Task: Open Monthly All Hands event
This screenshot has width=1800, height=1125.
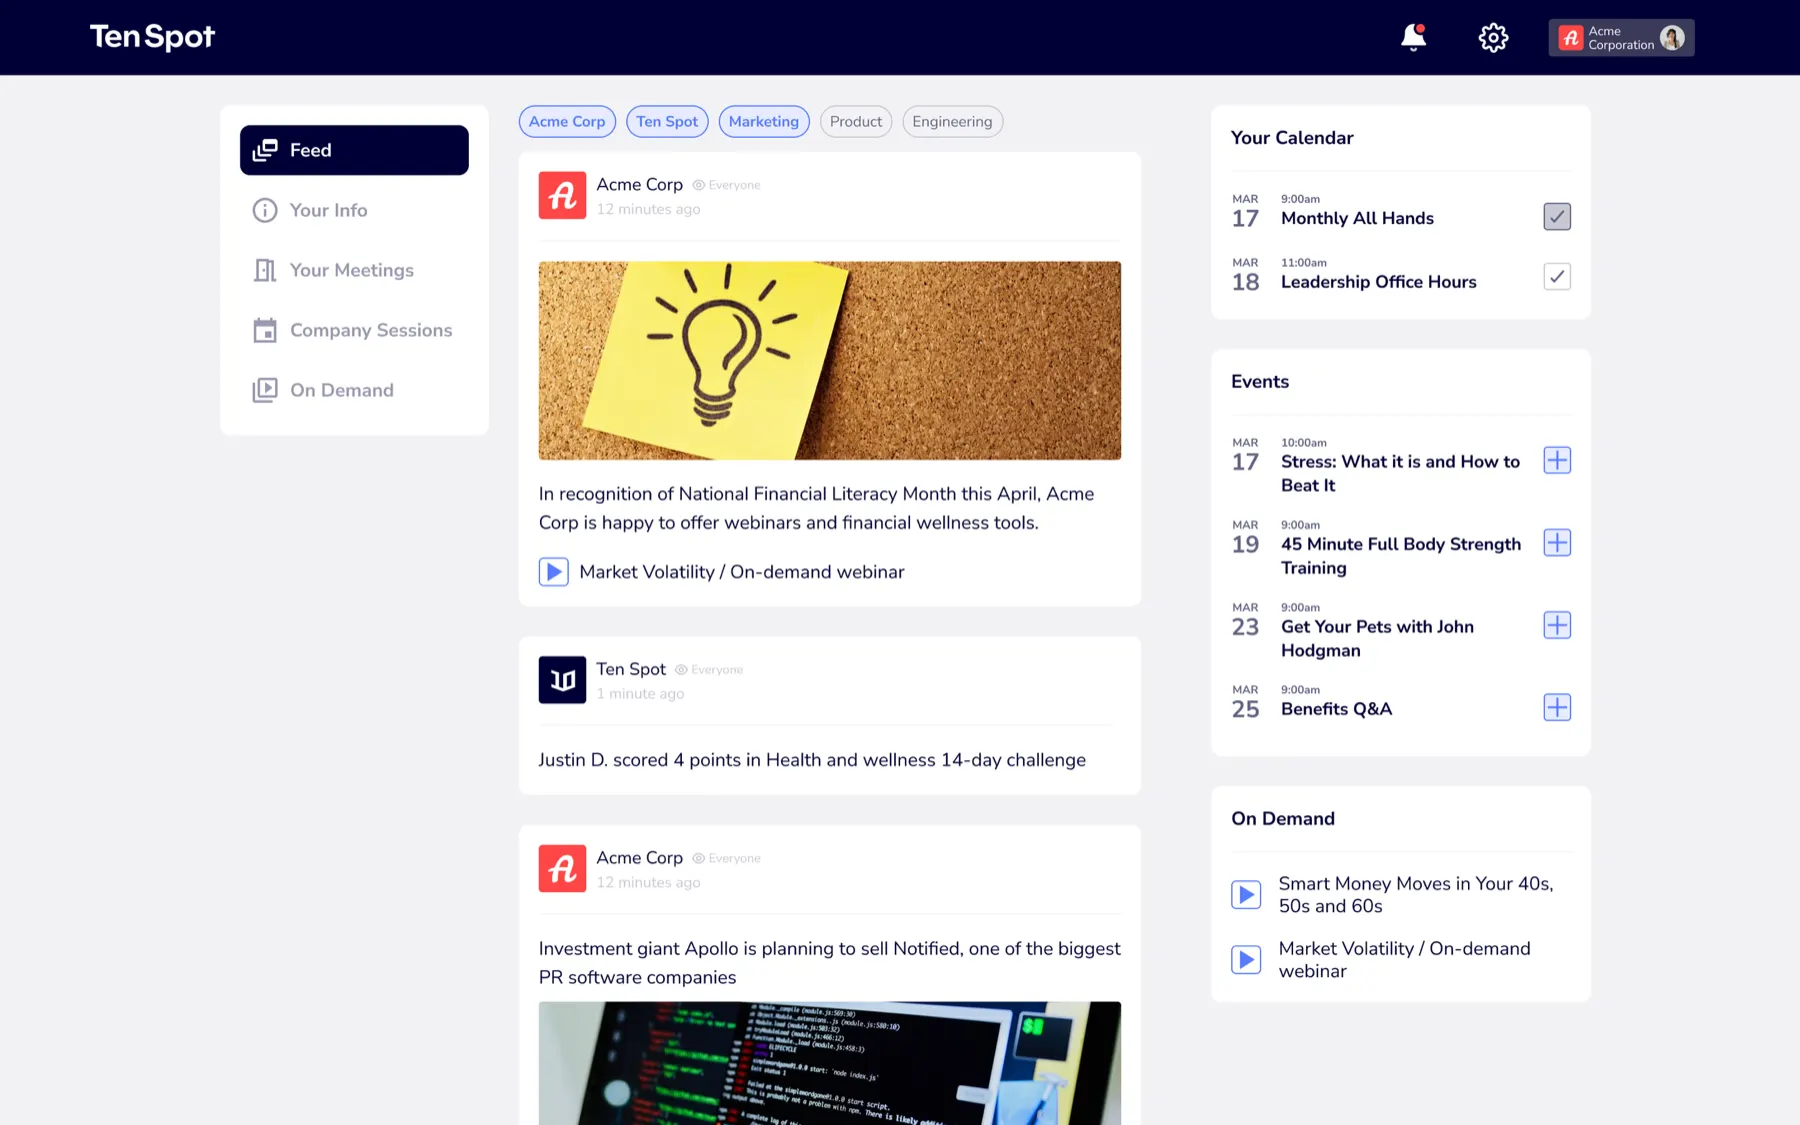Action: 1357,218
